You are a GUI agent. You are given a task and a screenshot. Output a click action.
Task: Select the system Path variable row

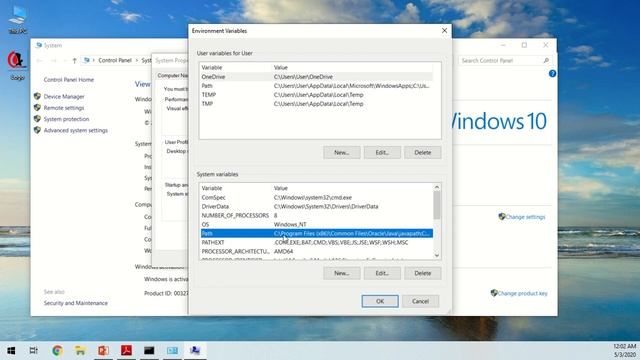pyautogui.click(x=316, y=233)
